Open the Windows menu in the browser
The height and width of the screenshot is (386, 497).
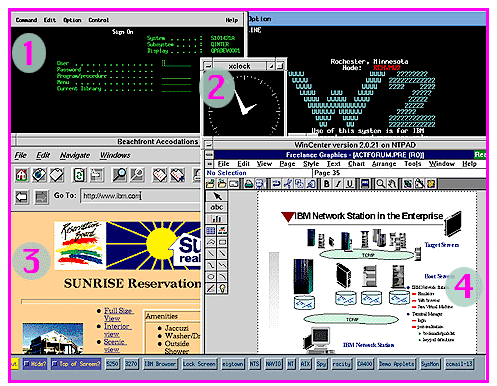click(115, 155)
